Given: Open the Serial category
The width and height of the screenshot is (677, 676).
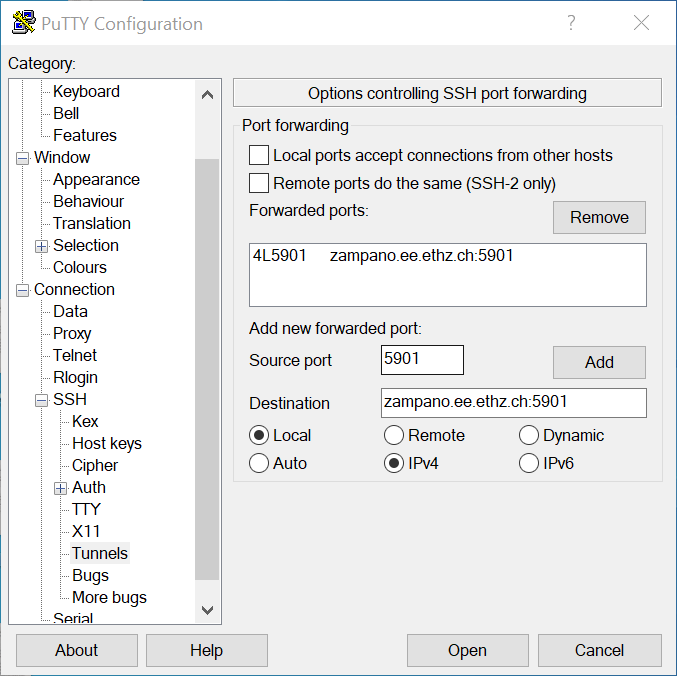Looking at the screenshot, I should (x=73, y=617).
